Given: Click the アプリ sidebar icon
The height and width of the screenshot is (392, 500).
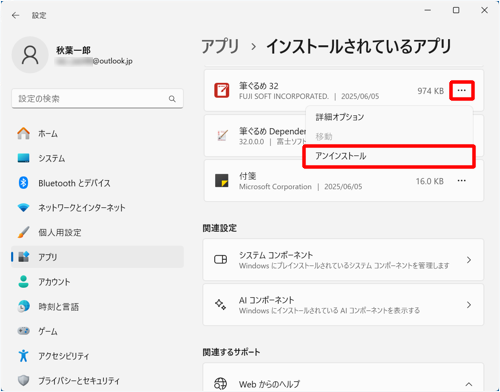Looking at the screenshot, I should click(23, 257).
